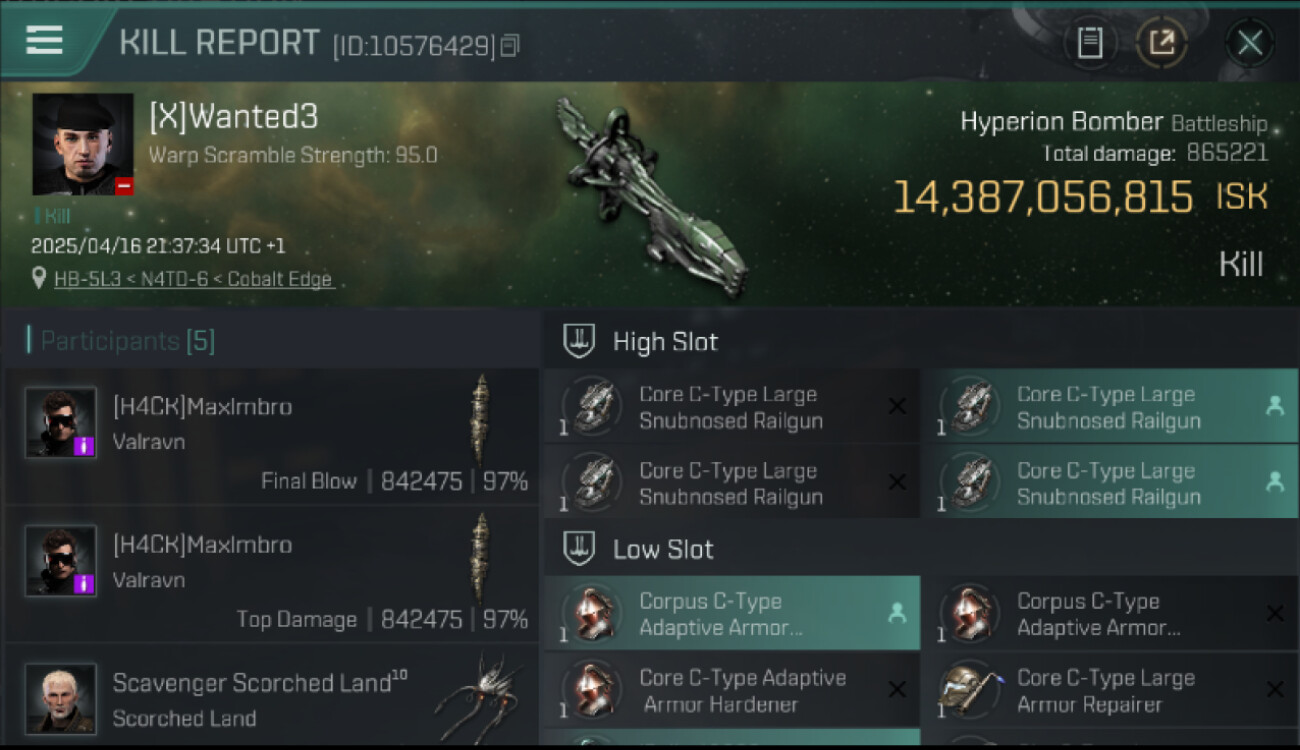This screenshot has height=750, width=1300.
Task: Click the Participants [5] header
Action: tap(127, 341)
